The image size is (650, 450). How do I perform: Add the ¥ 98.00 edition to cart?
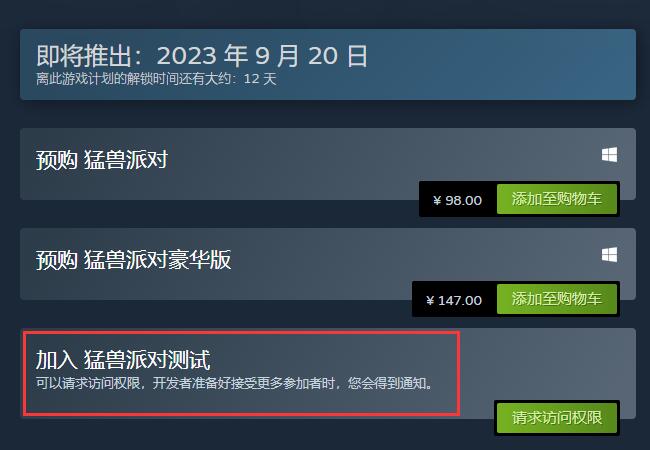557,199
